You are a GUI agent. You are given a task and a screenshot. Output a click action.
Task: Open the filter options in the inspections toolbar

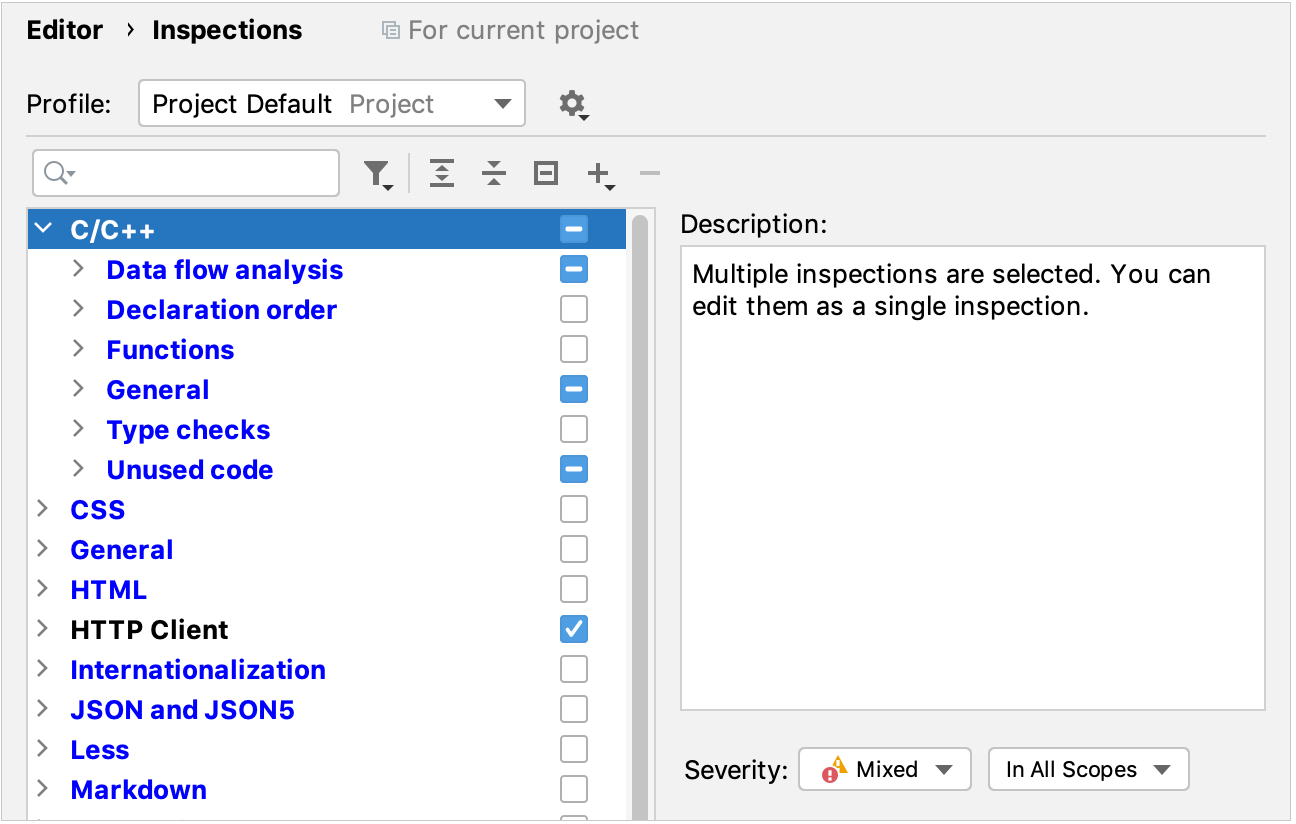pyautogui.click(x=377, y=173)
